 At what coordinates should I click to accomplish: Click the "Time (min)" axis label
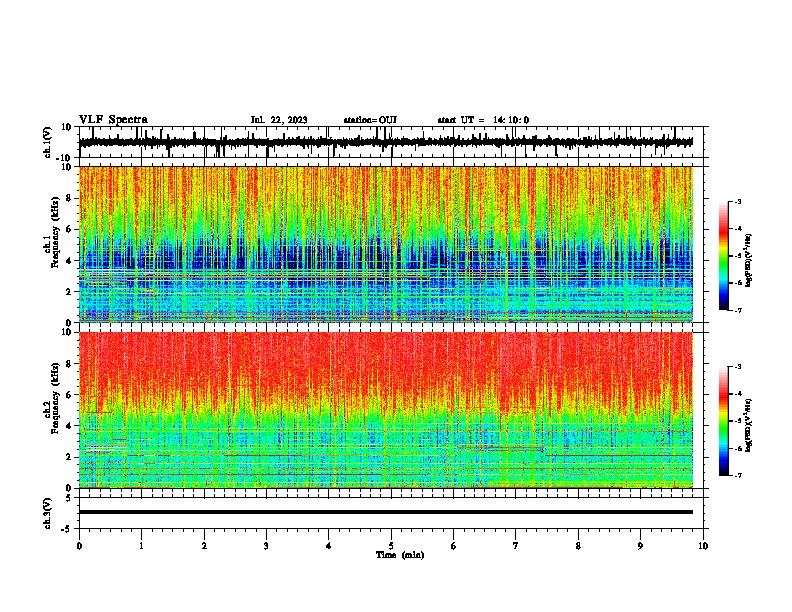(x=400, y=555)
